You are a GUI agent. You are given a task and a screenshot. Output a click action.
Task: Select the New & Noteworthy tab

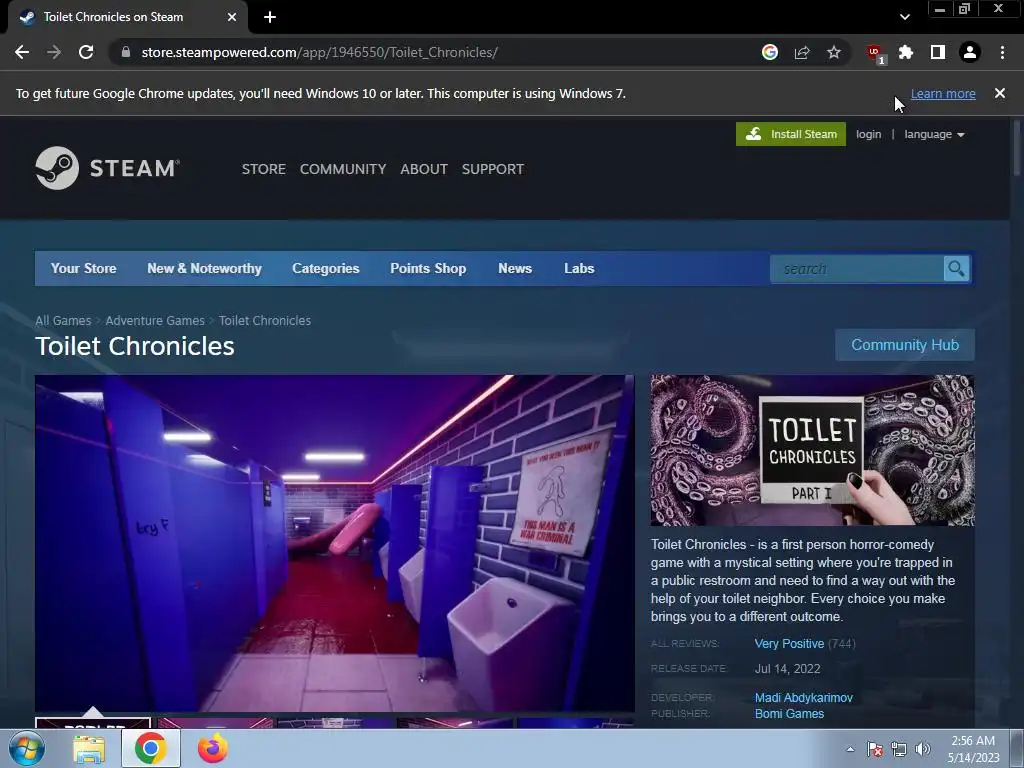click(x=204, y=268)
